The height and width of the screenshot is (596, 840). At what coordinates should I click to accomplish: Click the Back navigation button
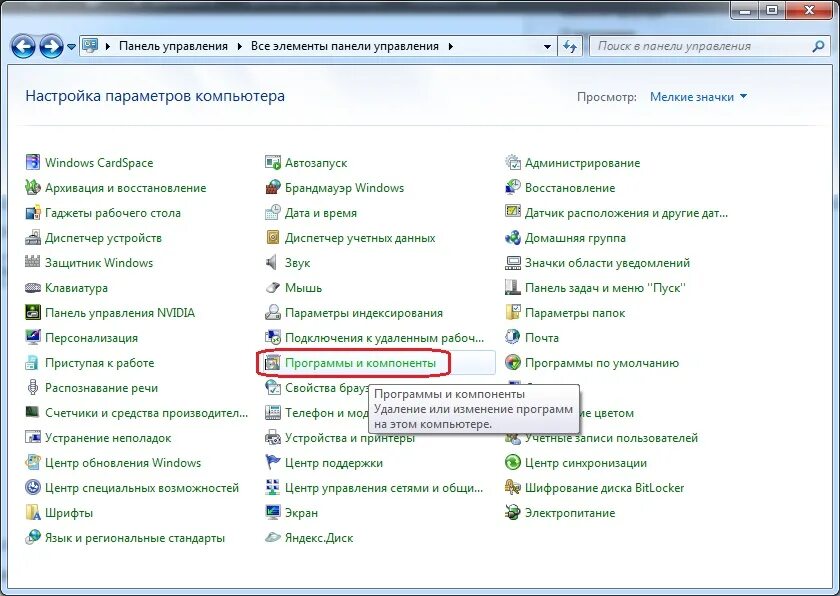click(23, 46)
